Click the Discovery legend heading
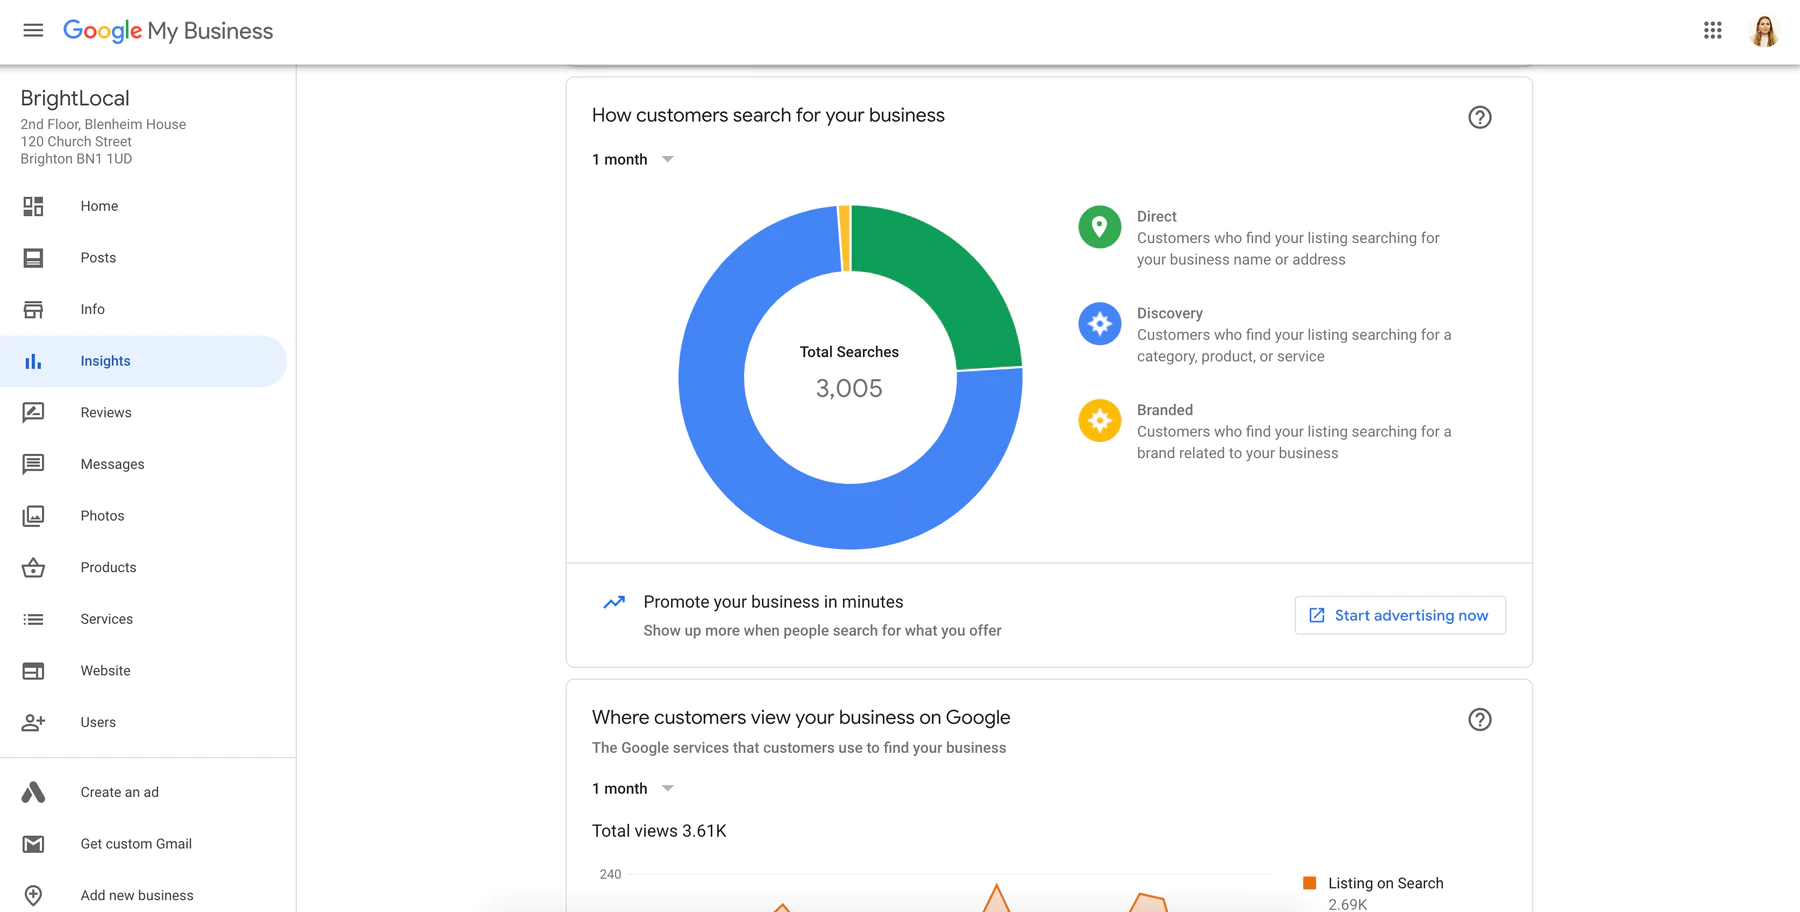Image resolution: width=1800 pixels, height=912 pixels. click(1170, 313)
